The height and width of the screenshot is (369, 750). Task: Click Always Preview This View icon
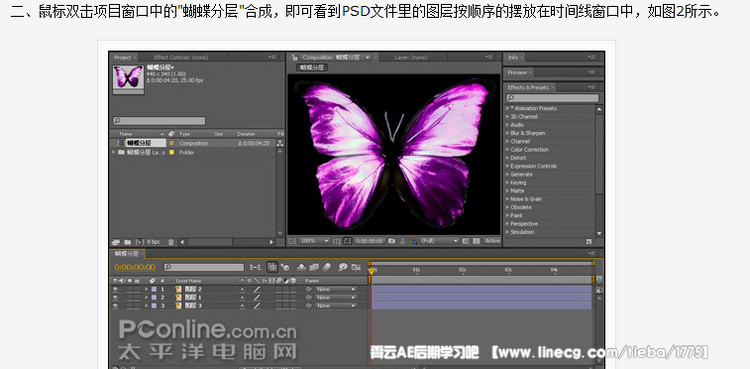292,241
